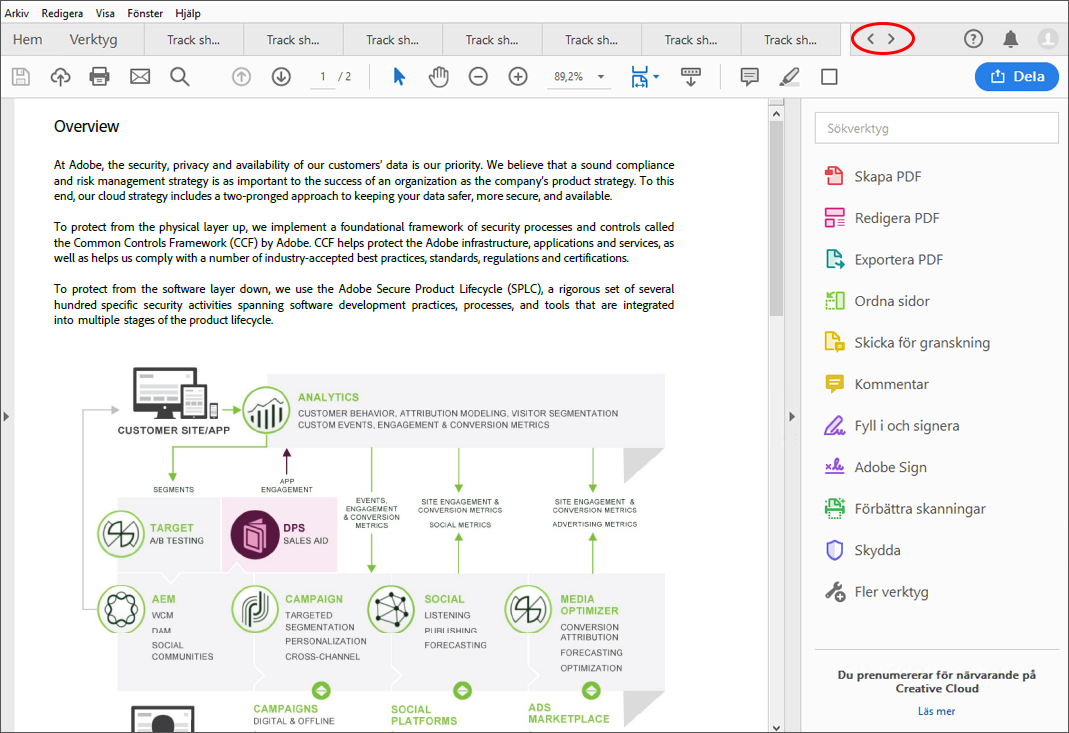Expand the left navigation pane
1069x733 pixels.
click(x=6, y=416)
